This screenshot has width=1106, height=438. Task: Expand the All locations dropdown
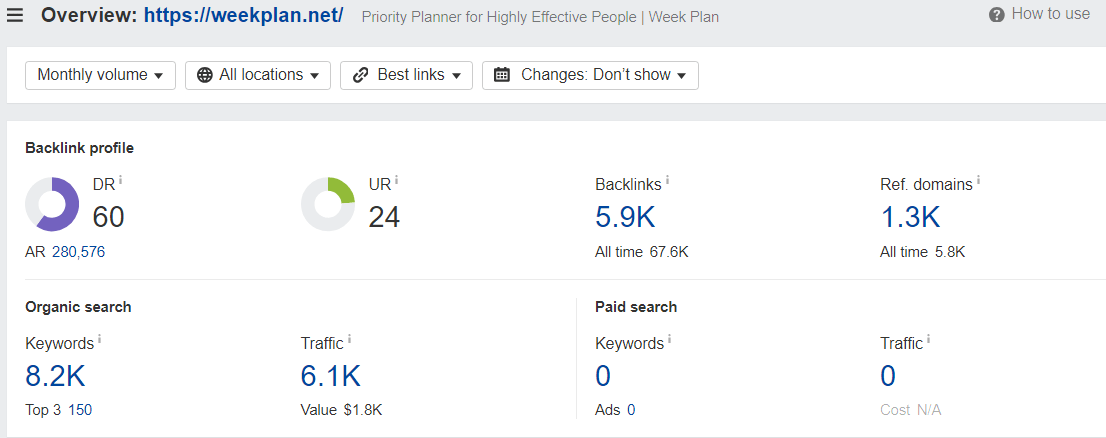(x=258, y=75)
